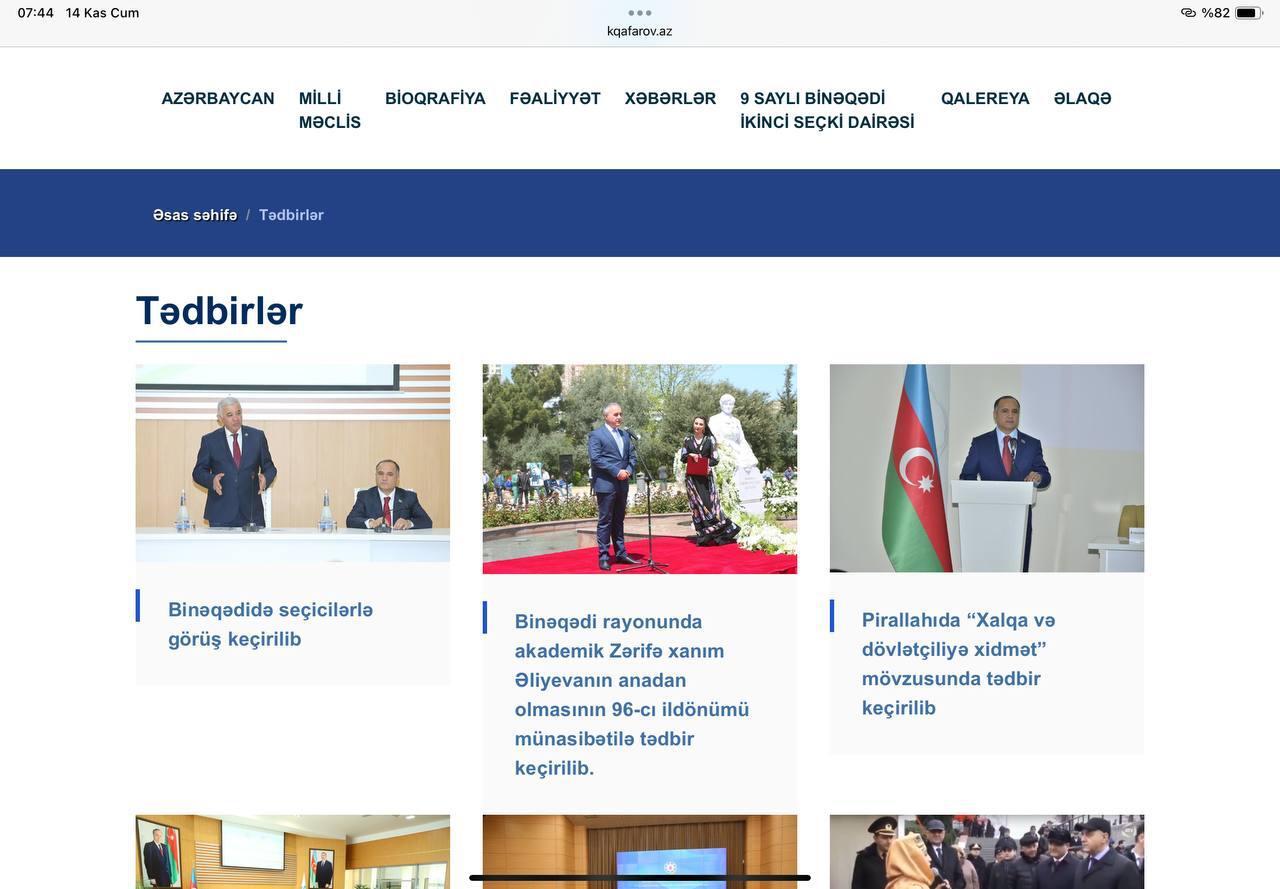Screen dimensions: 1280x889
Task: Click the podium speaker with flag photo
Action: 987,468
